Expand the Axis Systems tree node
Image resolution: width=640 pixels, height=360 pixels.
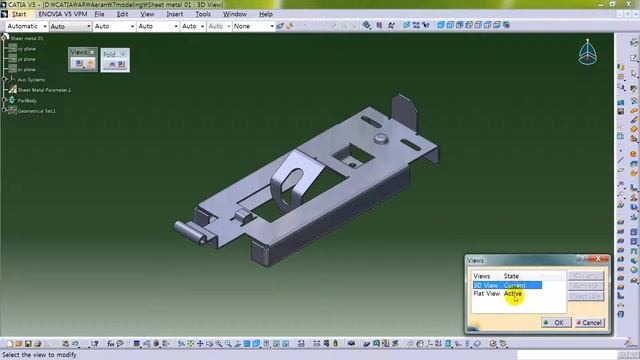point(5,79)
